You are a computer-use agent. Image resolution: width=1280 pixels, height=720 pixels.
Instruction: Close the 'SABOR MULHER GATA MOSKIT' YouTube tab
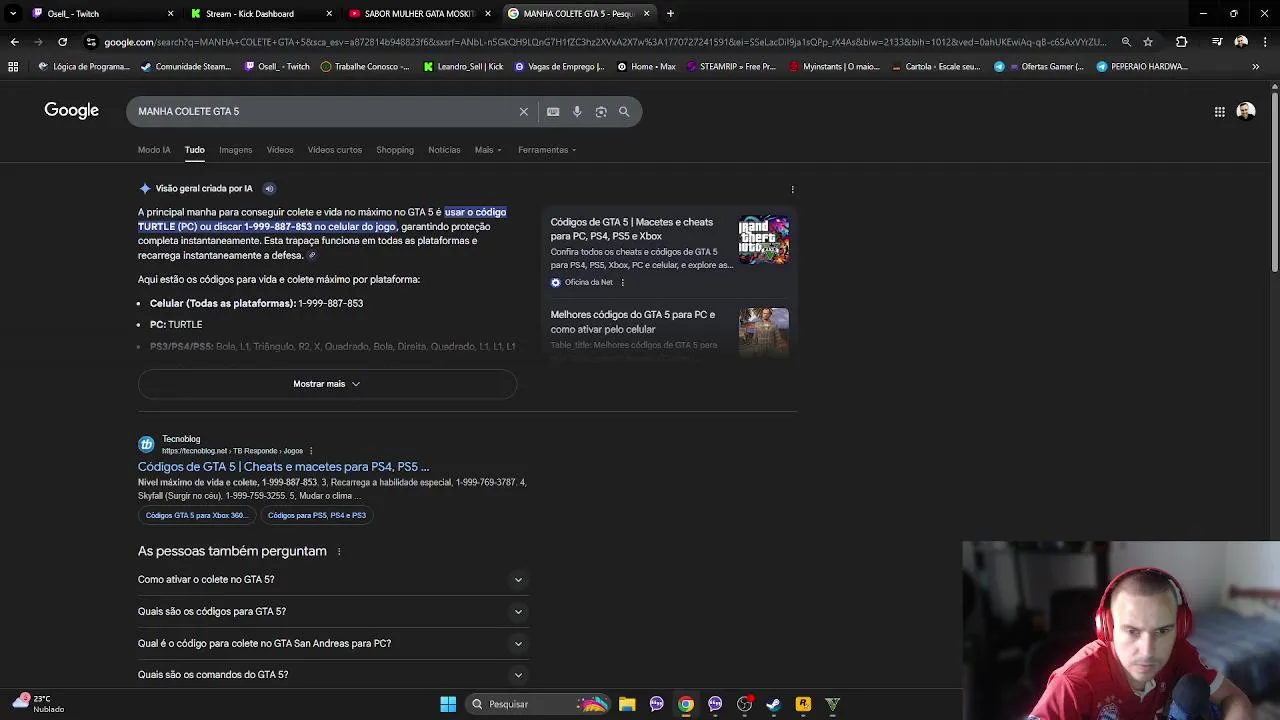[488, 14]
